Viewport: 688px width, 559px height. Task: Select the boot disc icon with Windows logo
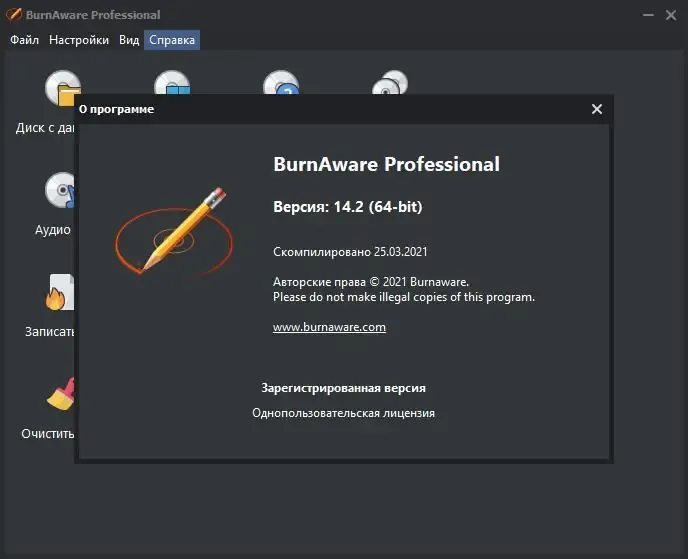pyautogui.click(x=172, y=82)
